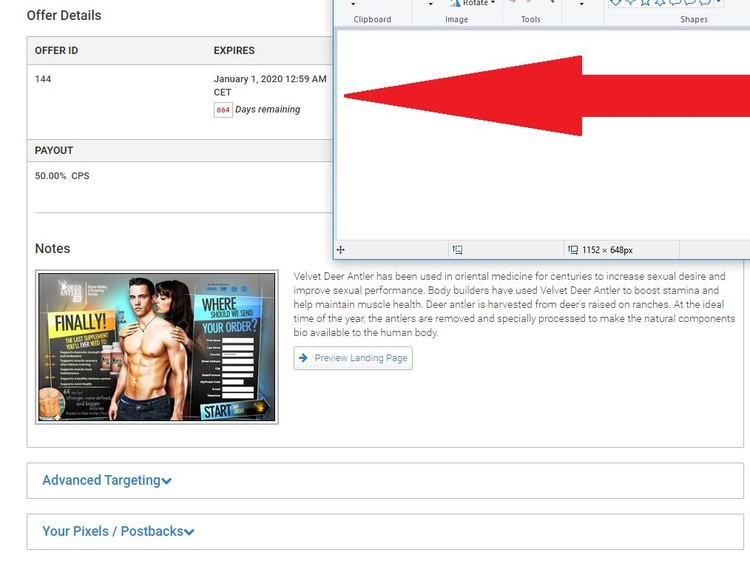Viewport: 750px width, 561px height.
Task: Expand the Your Pixels / Postbacks section
Action: [118, 531]
